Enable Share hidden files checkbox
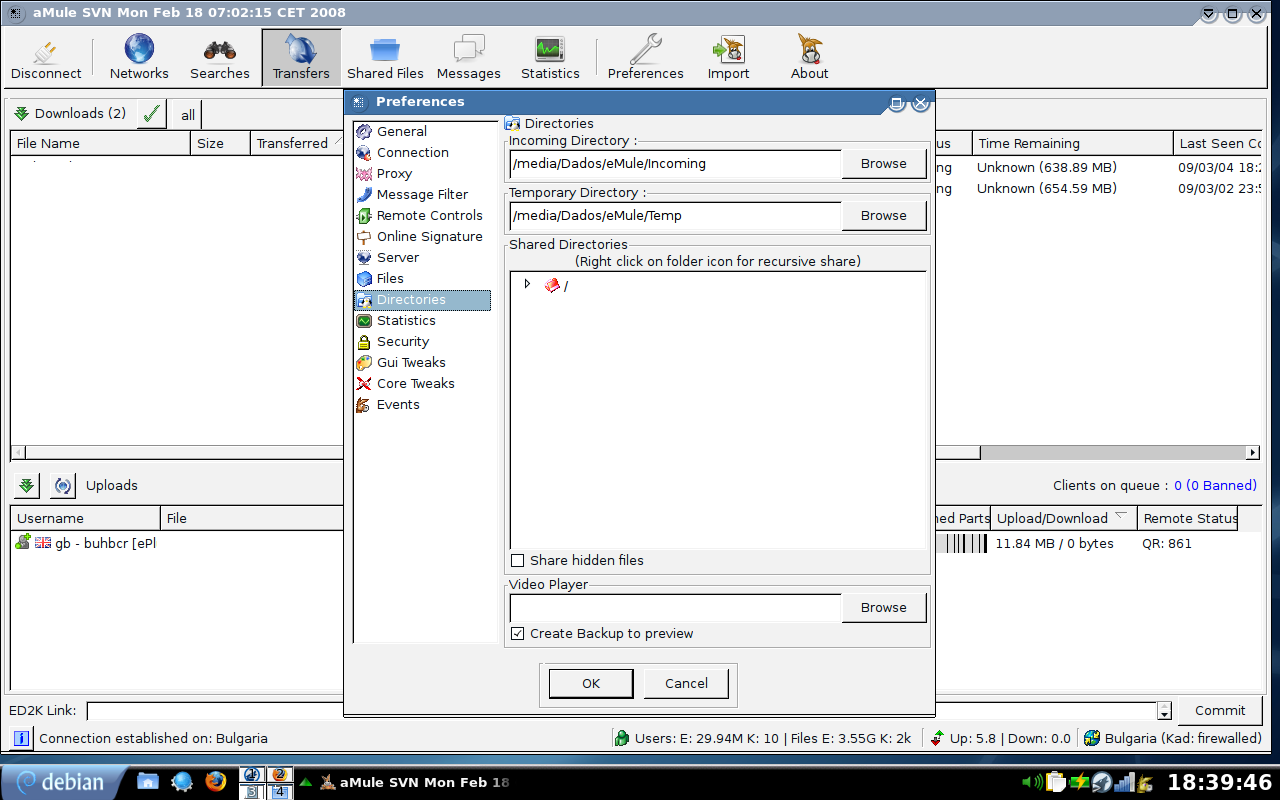Image resolution: width=1280 pixels, height=800 pixels. [517, 560]
